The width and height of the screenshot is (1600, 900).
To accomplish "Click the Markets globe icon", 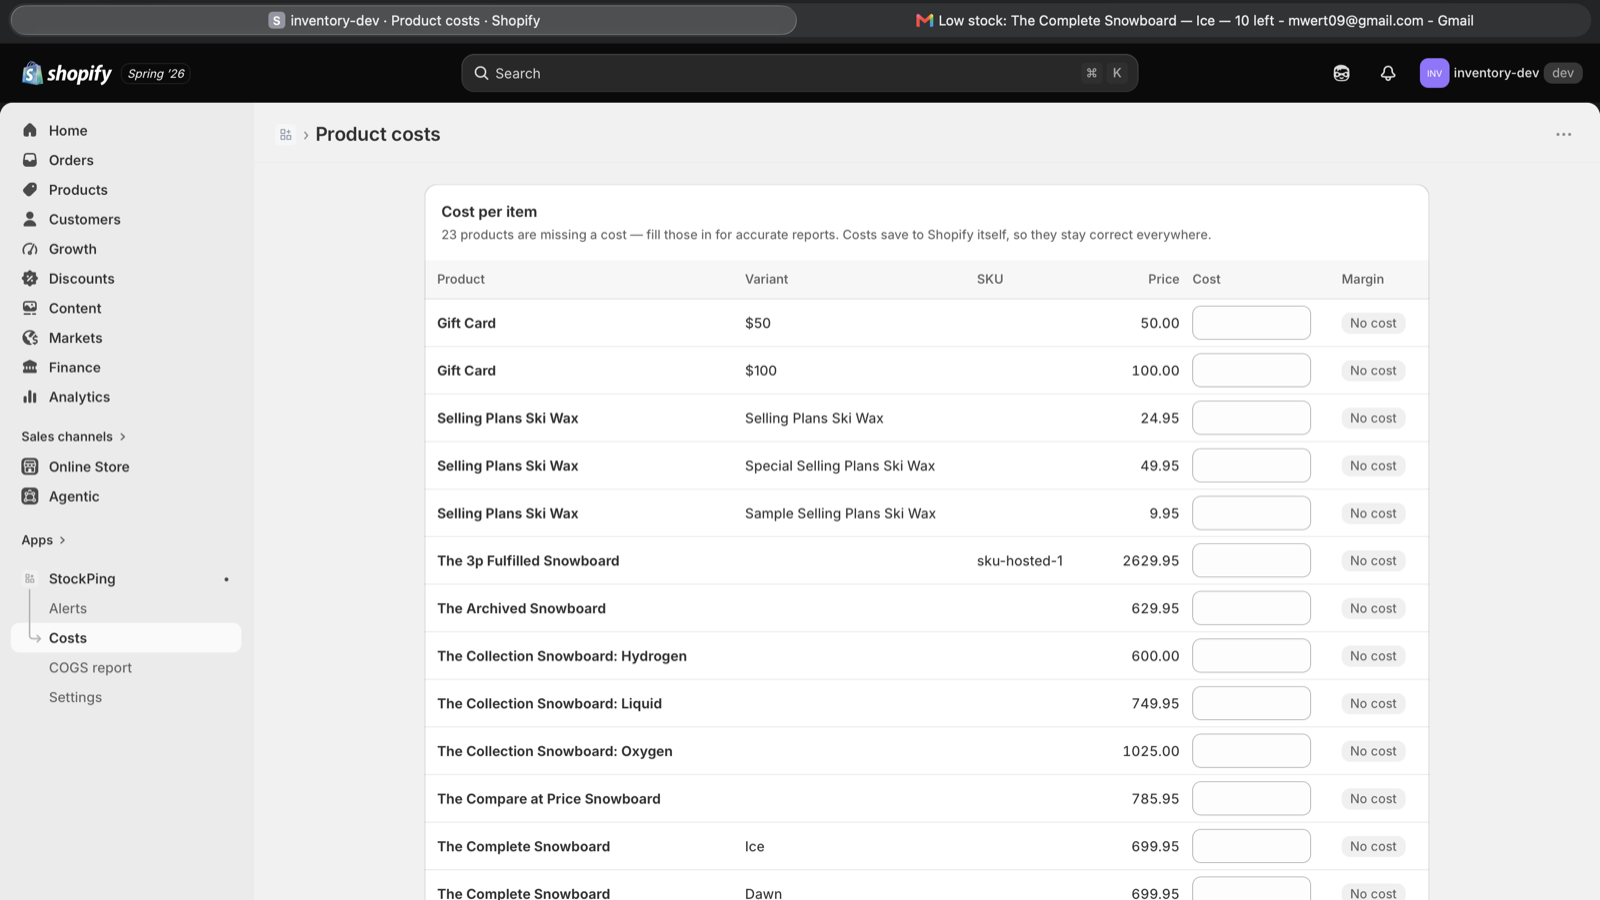I will pos(30,338).
